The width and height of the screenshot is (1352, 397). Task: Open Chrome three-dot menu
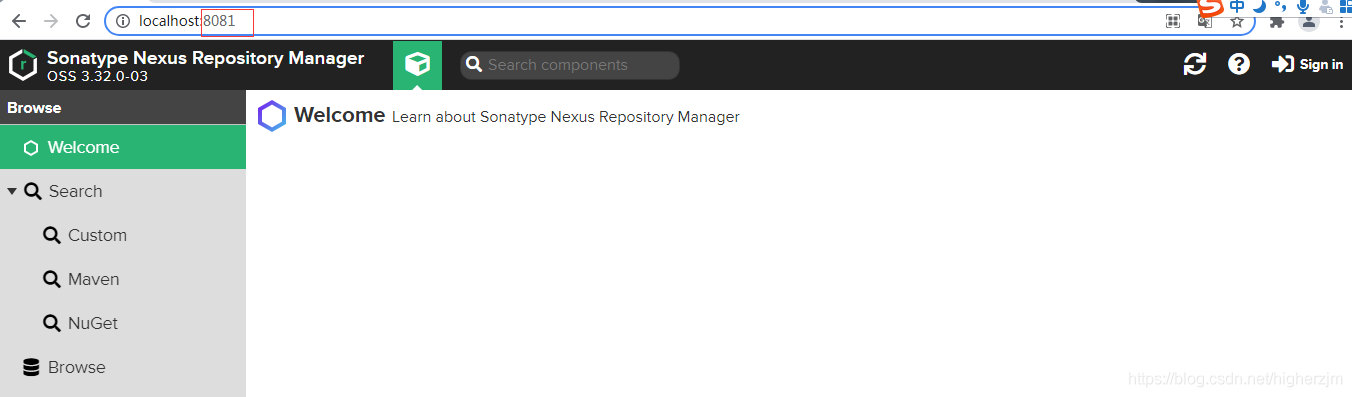pos(1340,21)
